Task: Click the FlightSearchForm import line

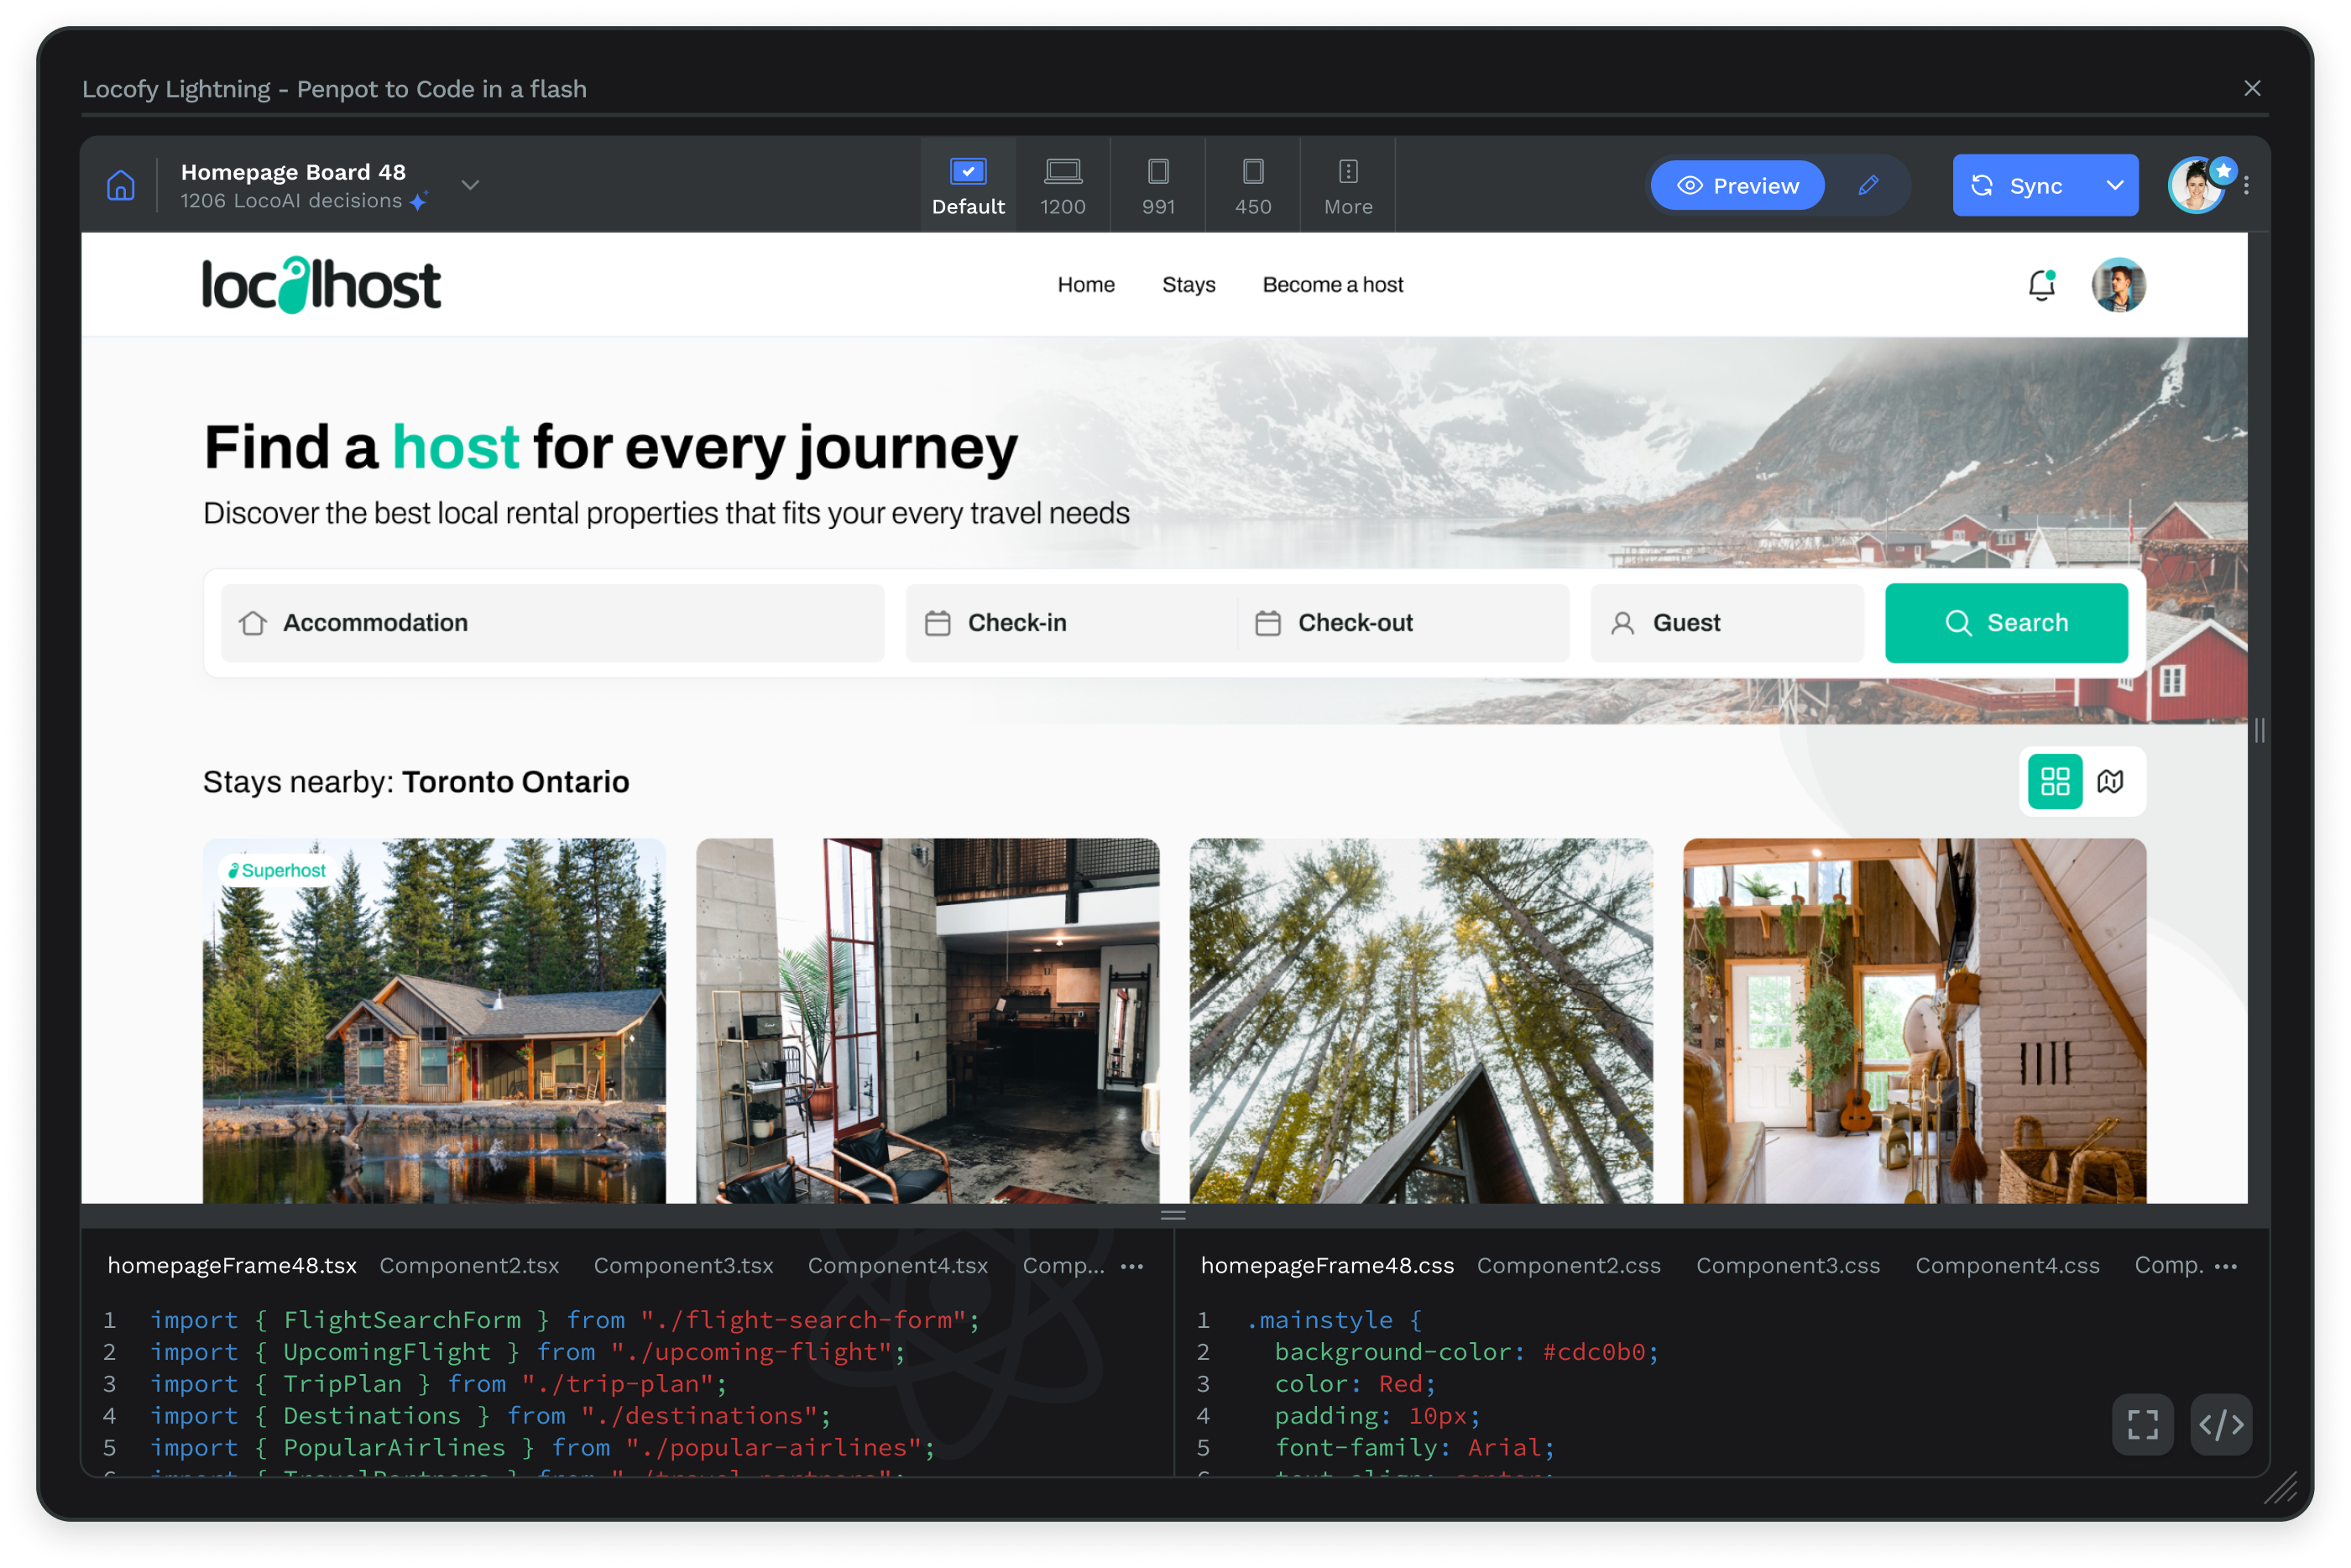Action: point(565,1320)
